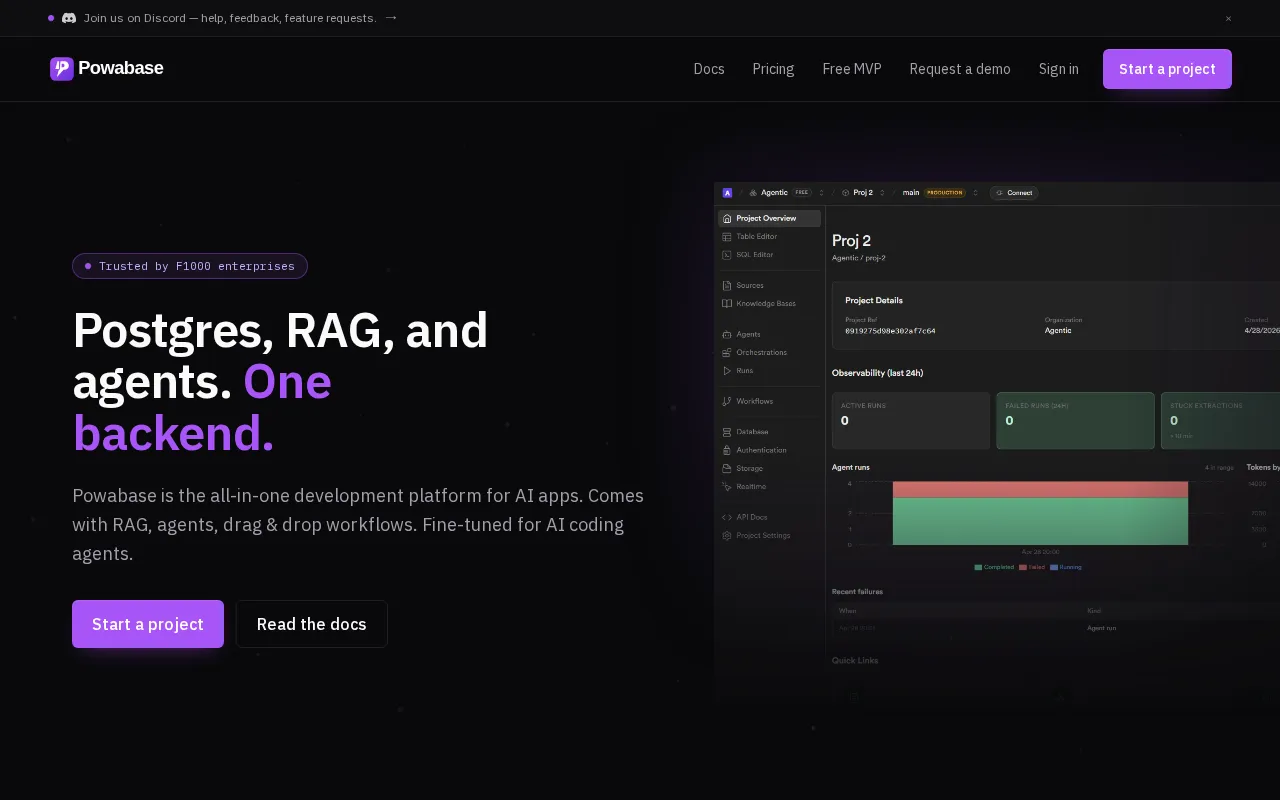
Task: Click the Trusted by F1000 enterprises badge
Action: [190, 266]
